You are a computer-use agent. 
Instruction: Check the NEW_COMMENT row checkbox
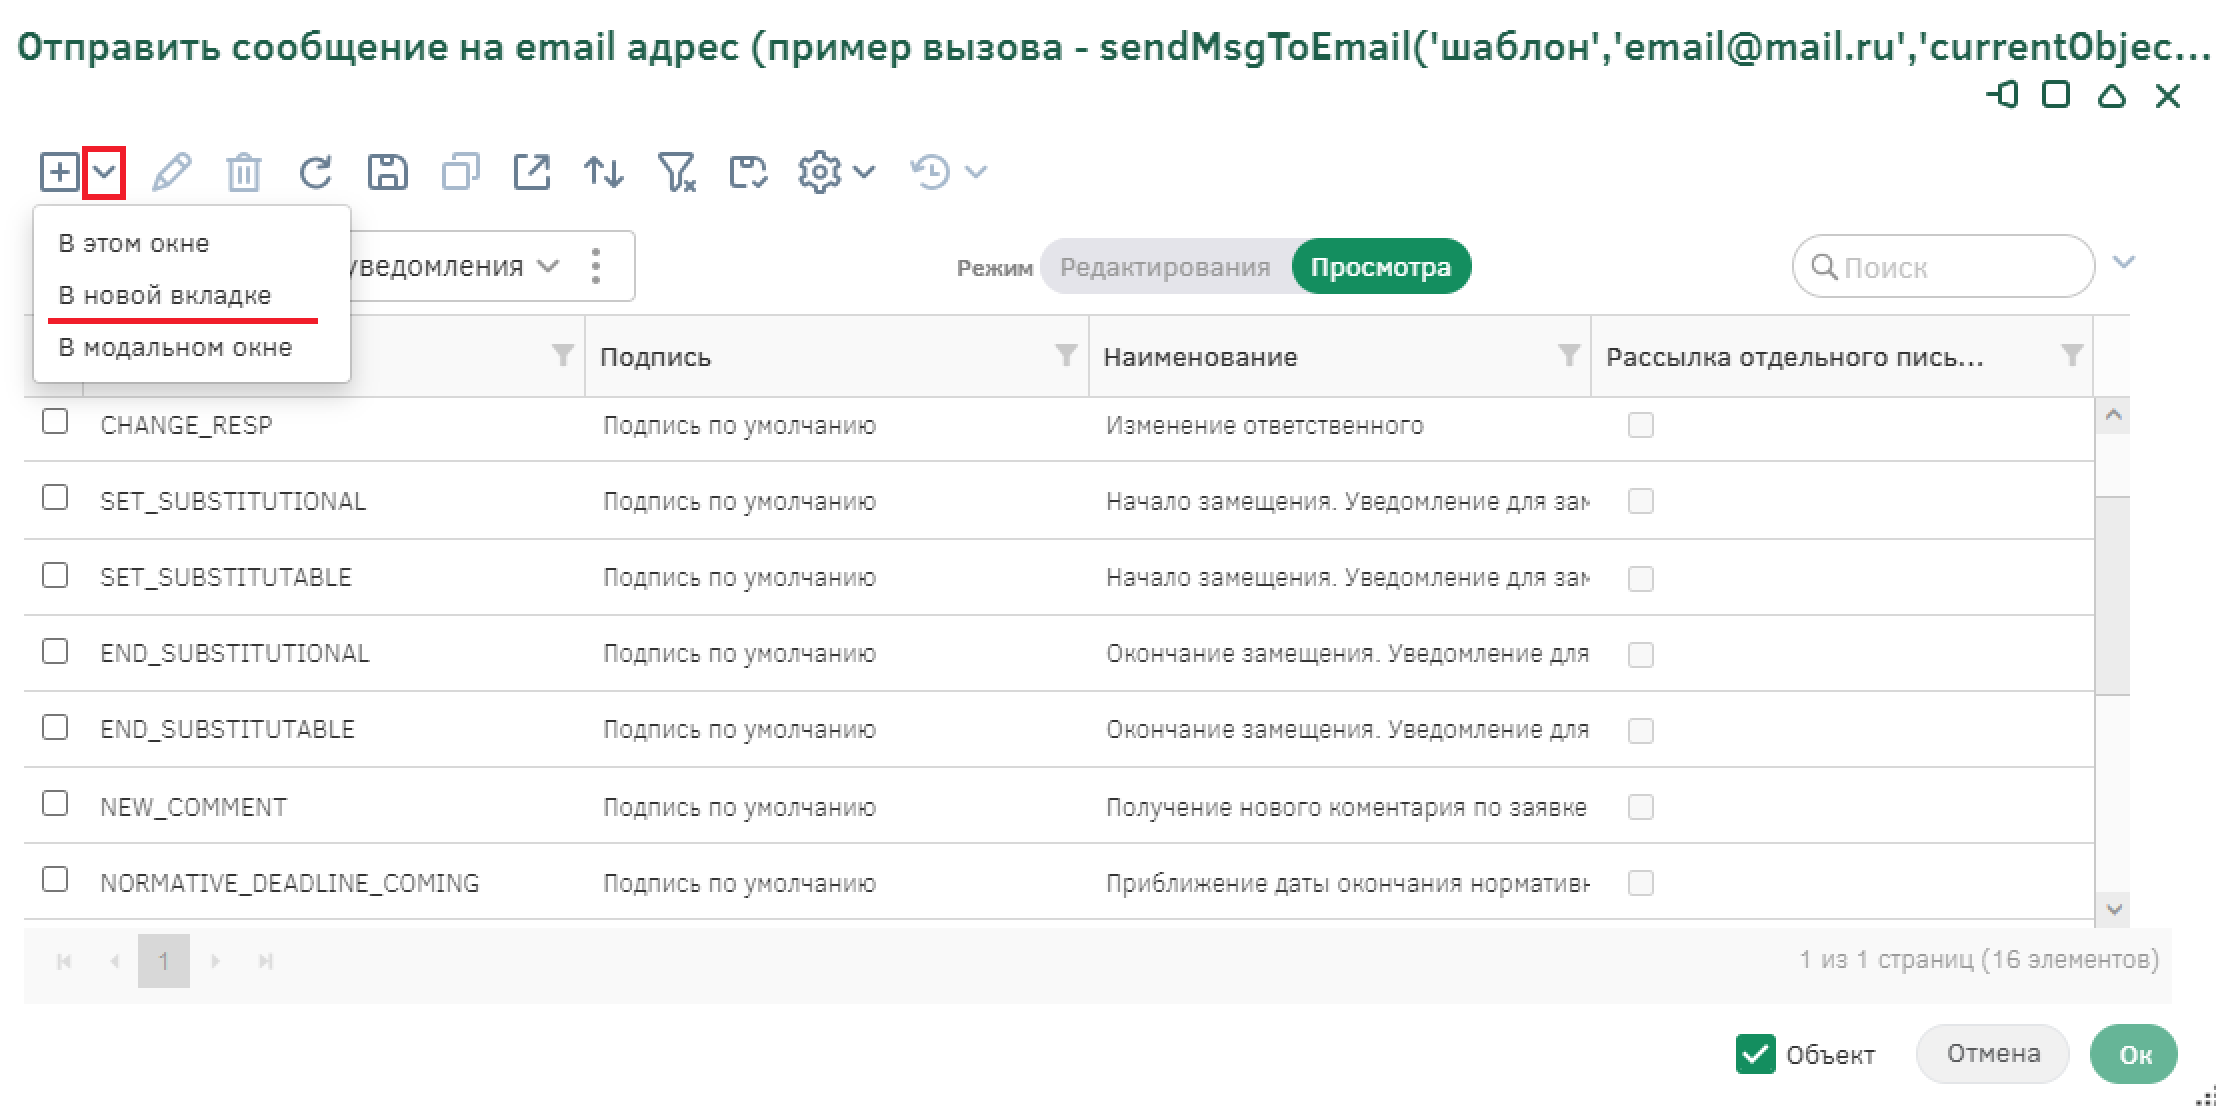tap(55, 804)
